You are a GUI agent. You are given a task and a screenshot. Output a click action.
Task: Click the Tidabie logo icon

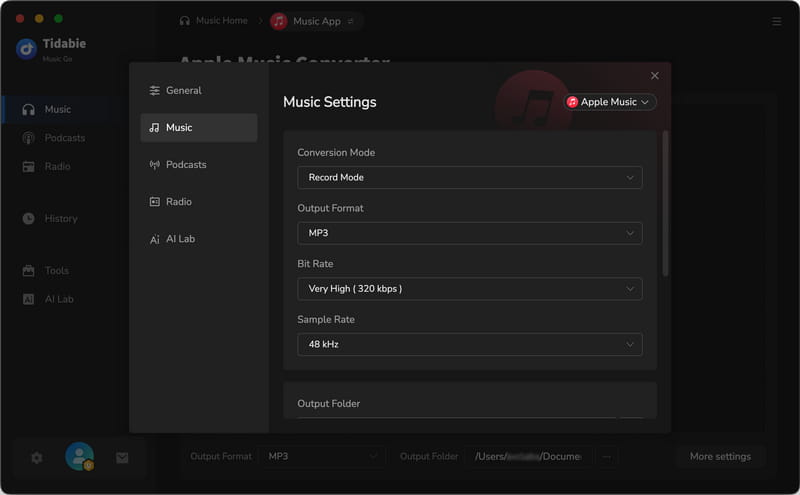(27, 49)
